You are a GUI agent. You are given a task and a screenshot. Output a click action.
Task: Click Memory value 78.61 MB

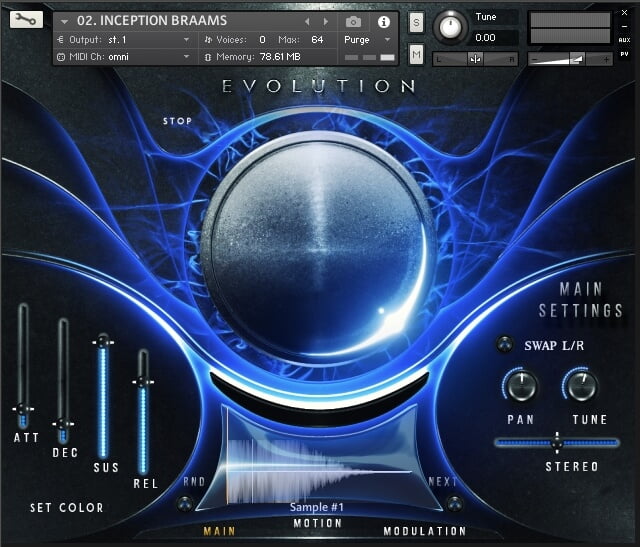click(280, 57)
